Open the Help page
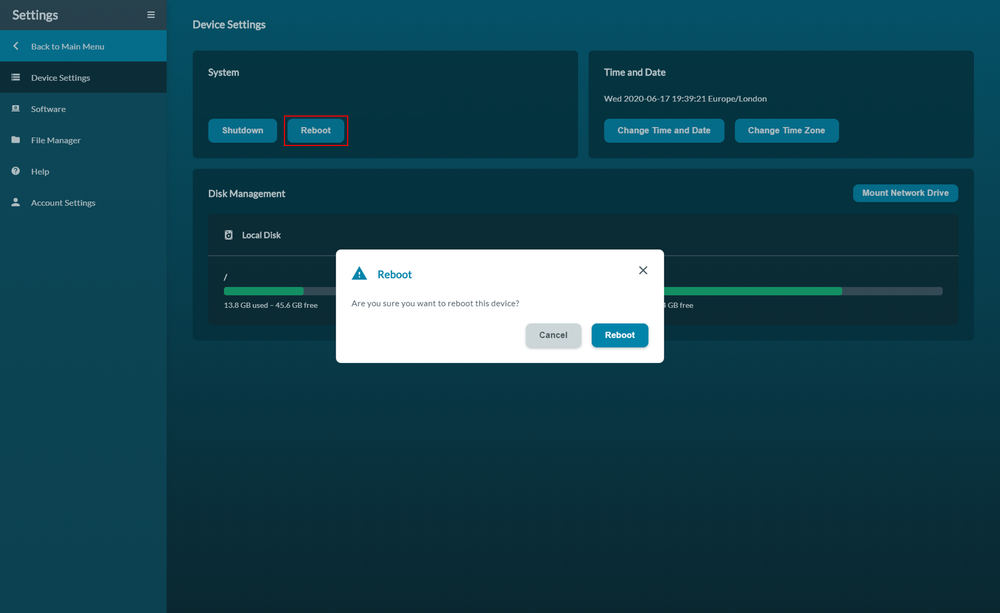 84,171
